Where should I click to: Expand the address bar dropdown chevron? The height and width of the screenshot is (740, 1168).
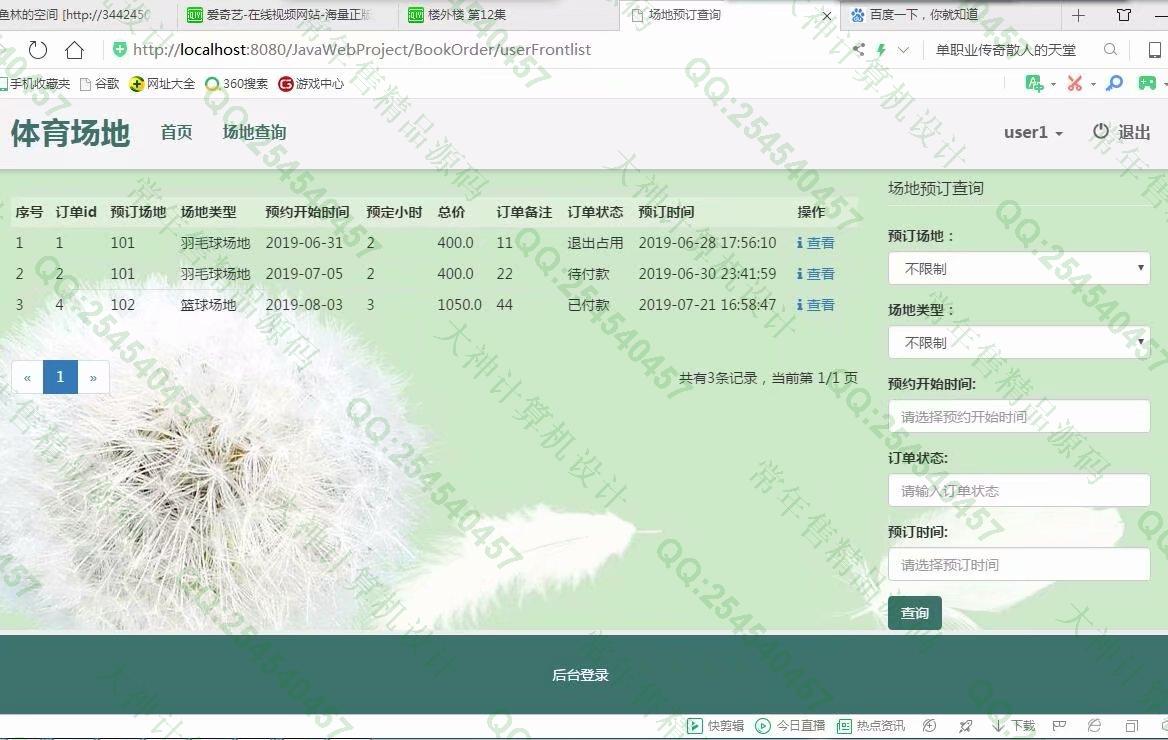click(904, 50)
